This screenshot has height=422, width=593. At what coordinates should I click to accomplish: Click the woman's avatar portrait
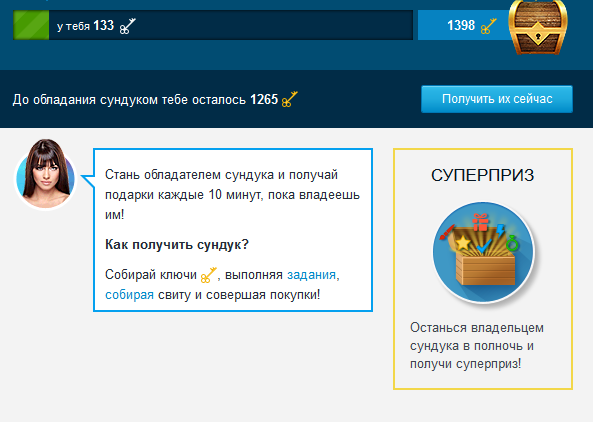45,174
